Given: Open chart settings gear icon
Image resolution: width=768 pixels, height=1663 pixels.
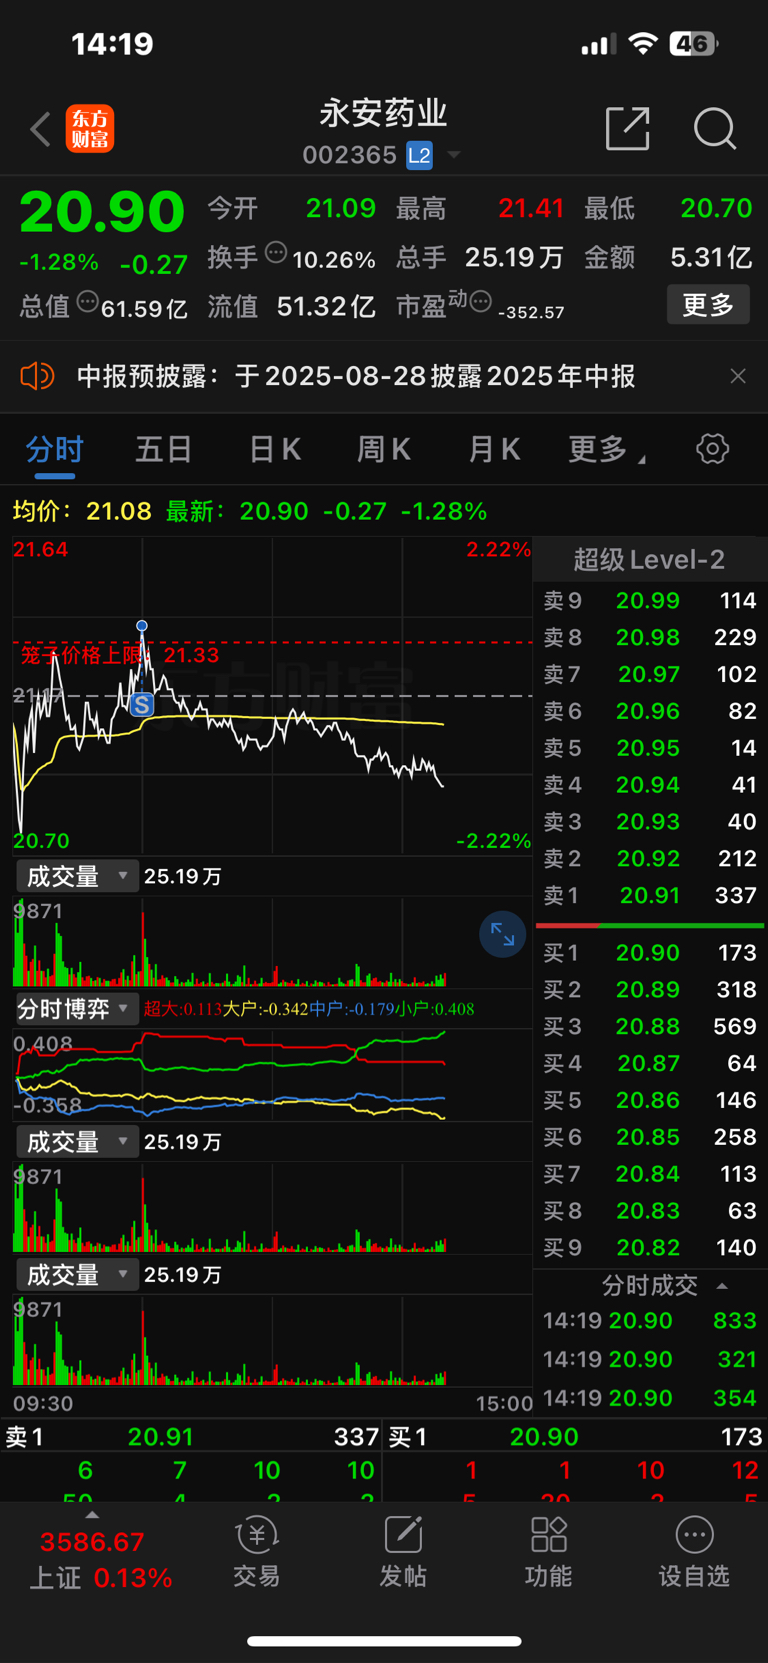Looking at the screenshot, I should (712, 448).
